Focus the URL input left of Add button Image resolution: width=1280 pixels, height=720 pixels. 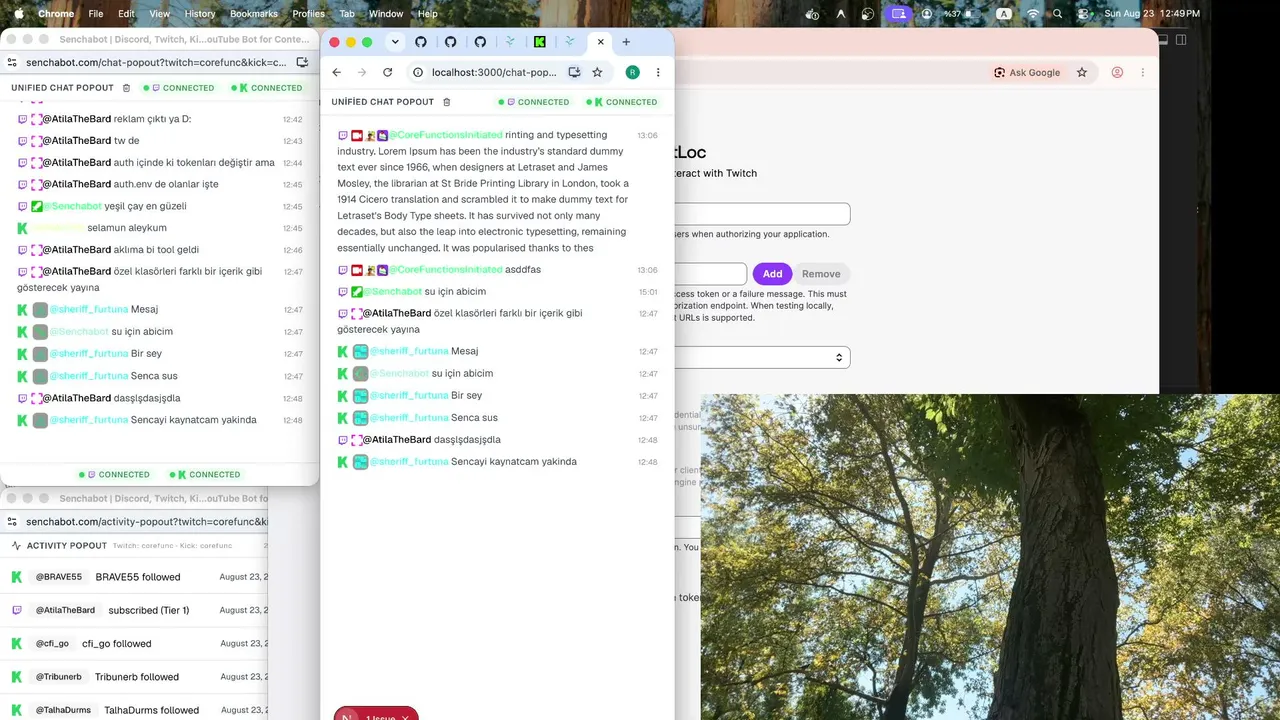click(x=711, y=274)
